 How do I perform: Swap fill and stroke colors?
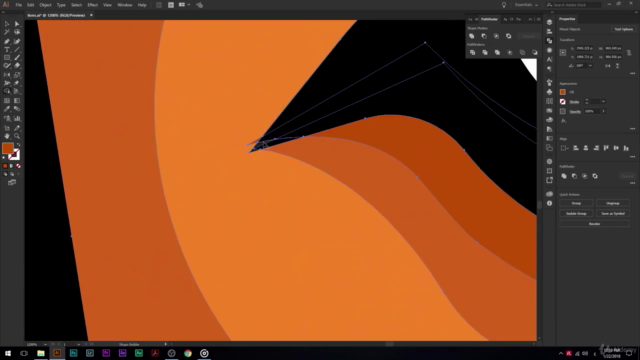click(18, 145)
